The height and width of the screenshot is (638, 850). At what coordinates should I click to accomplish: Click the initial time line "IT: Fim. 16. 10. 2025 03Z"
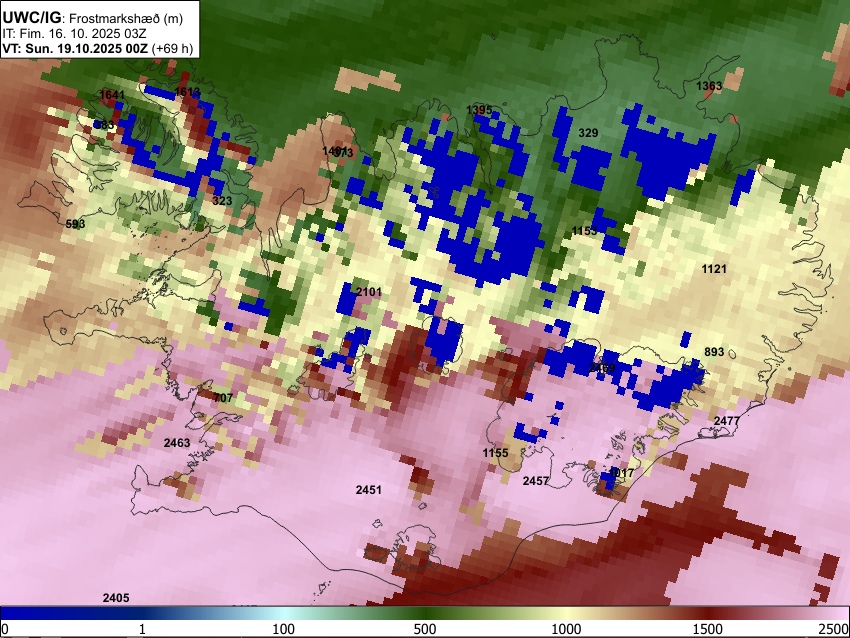coord(74,34)
